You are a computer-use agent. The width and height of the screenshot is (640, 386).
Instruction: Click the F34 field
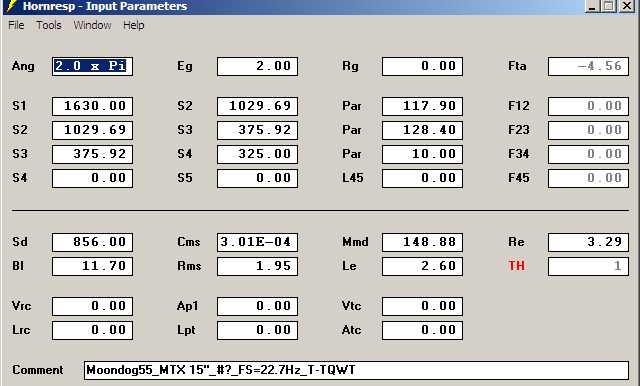[588, 155]
